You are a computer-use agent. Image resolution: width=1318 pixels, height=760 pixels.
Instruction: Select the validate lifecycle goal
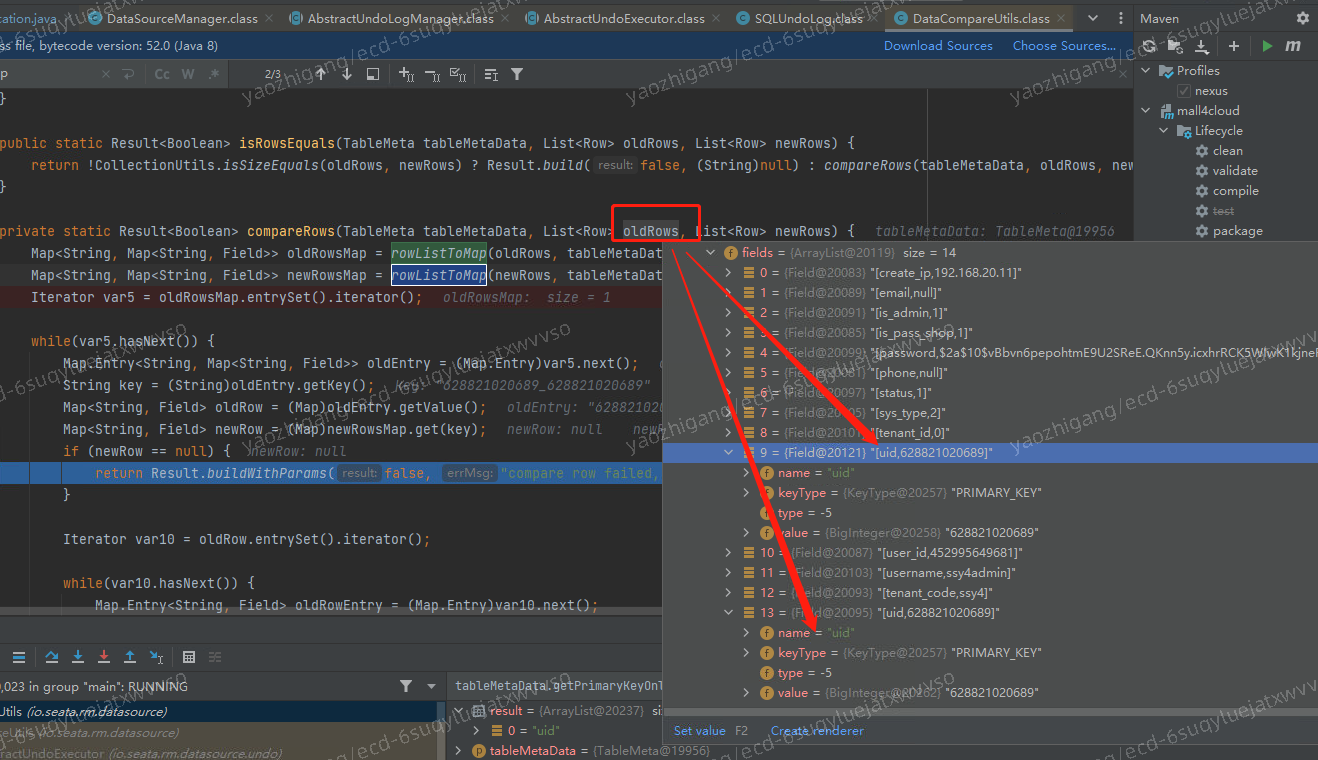(1235, 171)
